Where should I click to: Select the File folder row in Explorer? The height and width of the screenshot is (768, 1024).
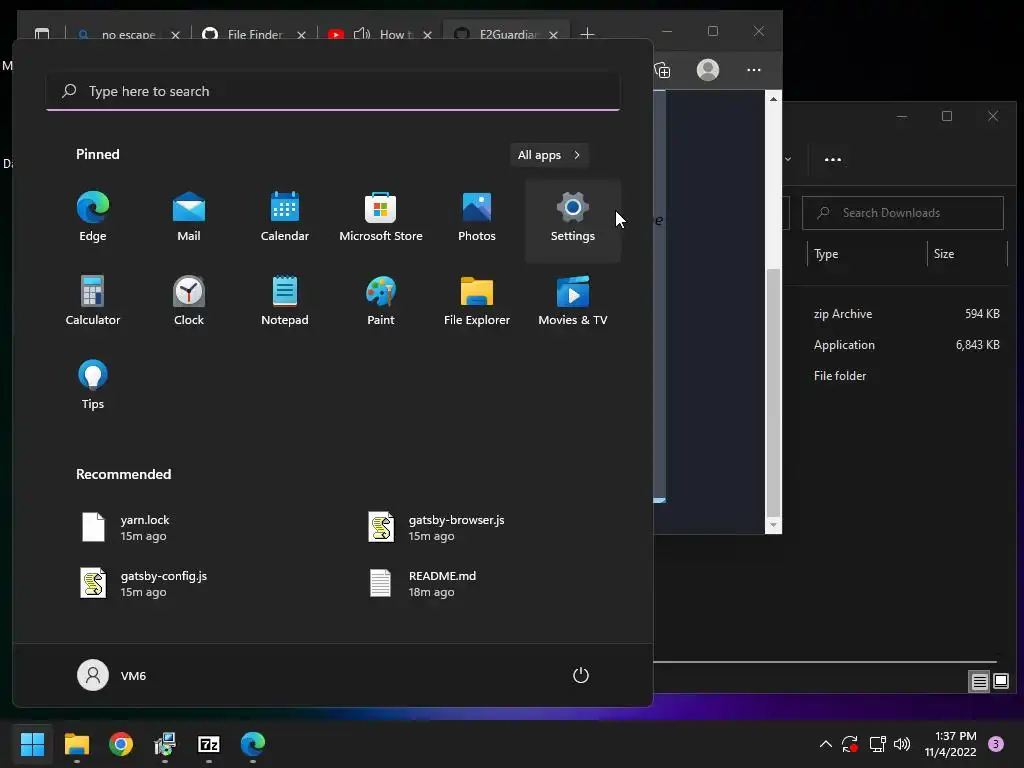point(897,376)
